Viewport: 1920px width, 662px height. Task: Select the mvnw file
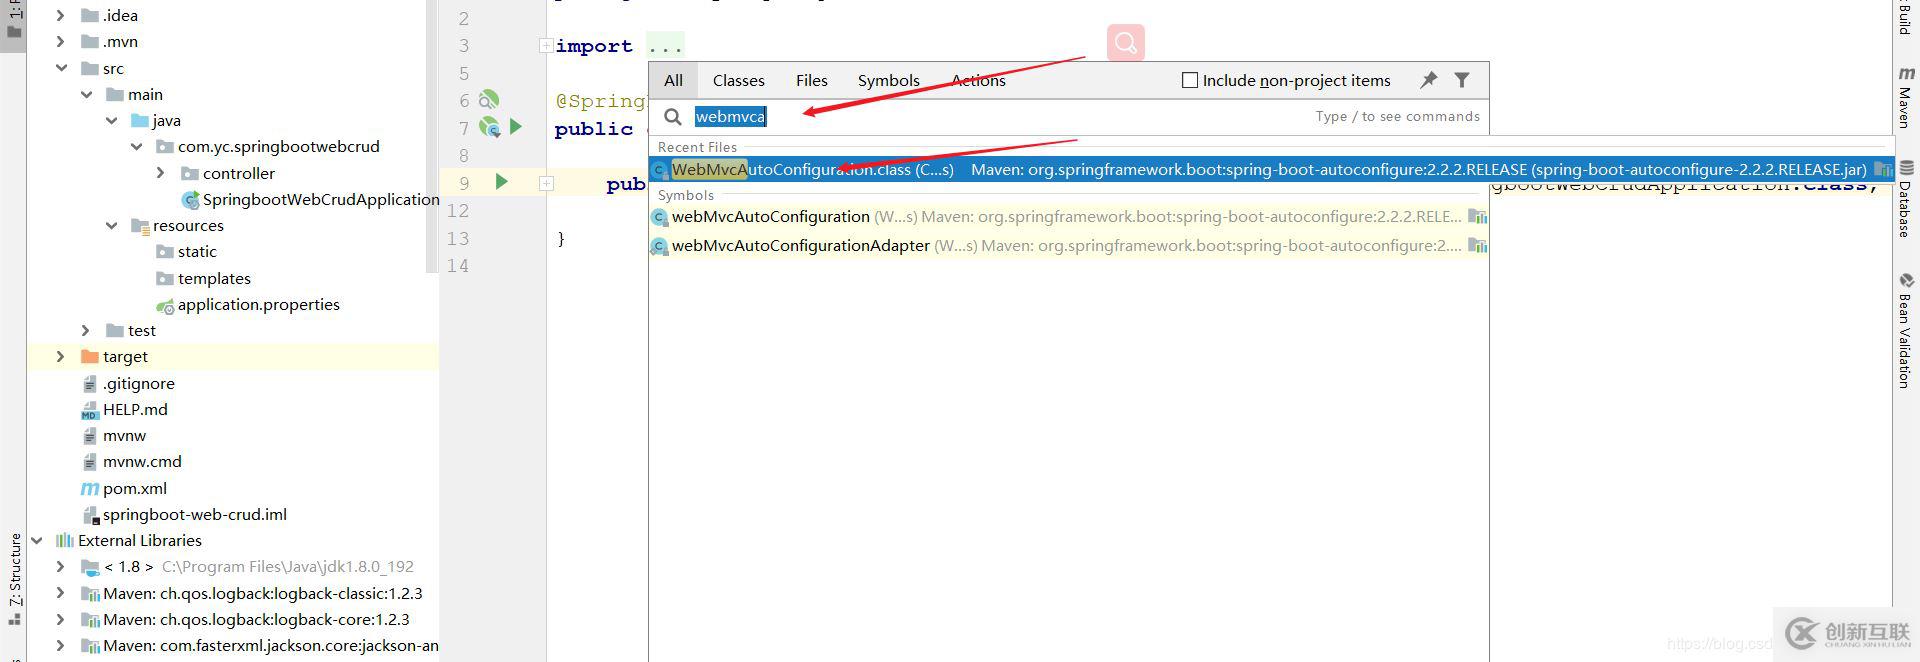[124, 436]
